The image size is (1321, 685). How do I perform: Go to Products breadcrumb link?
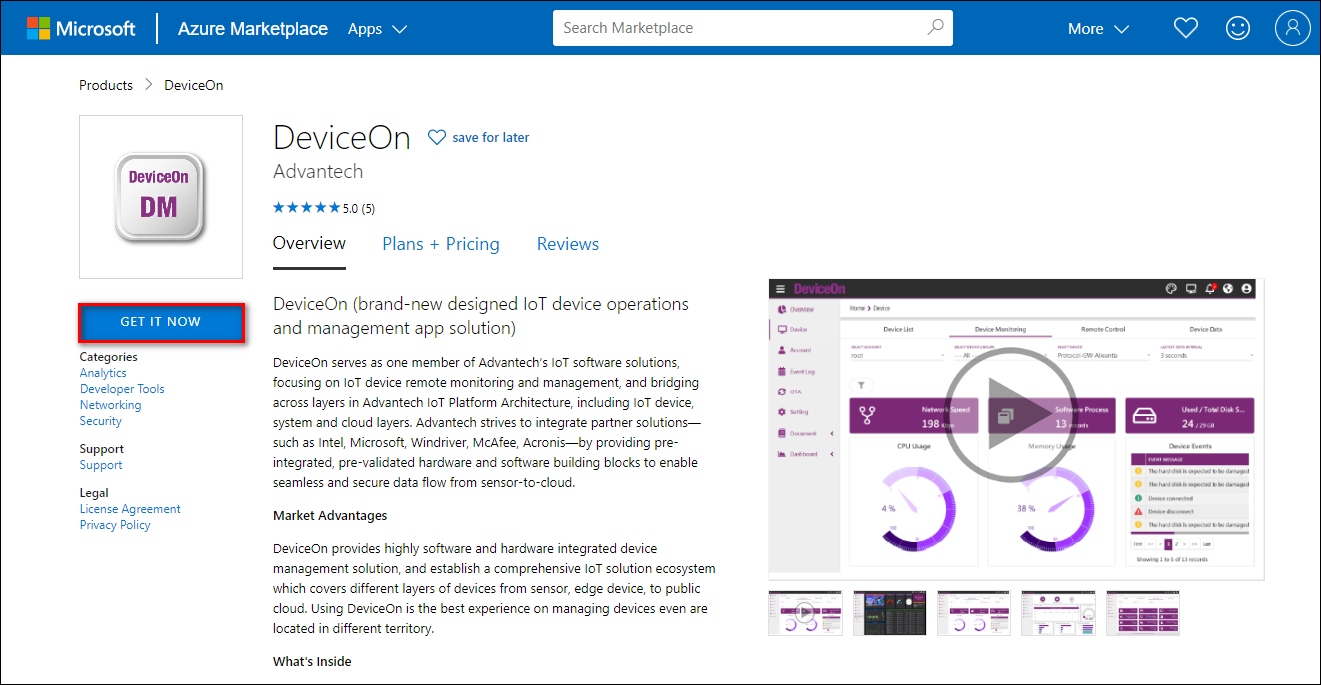pos(106,85)
